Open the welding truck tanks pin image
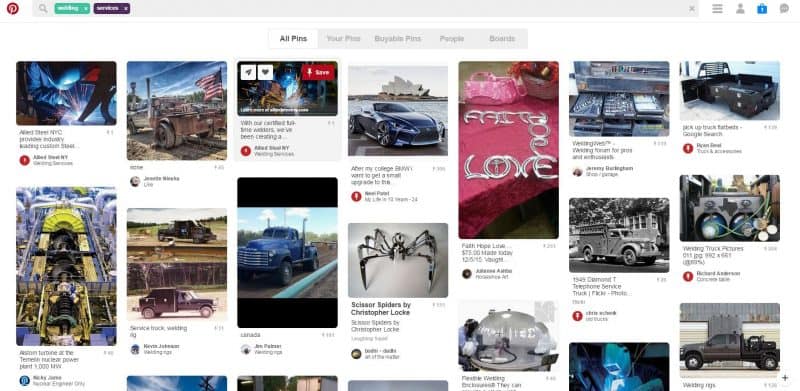The image size is (800, 391). pyautogui.click(x=730, y=208)
